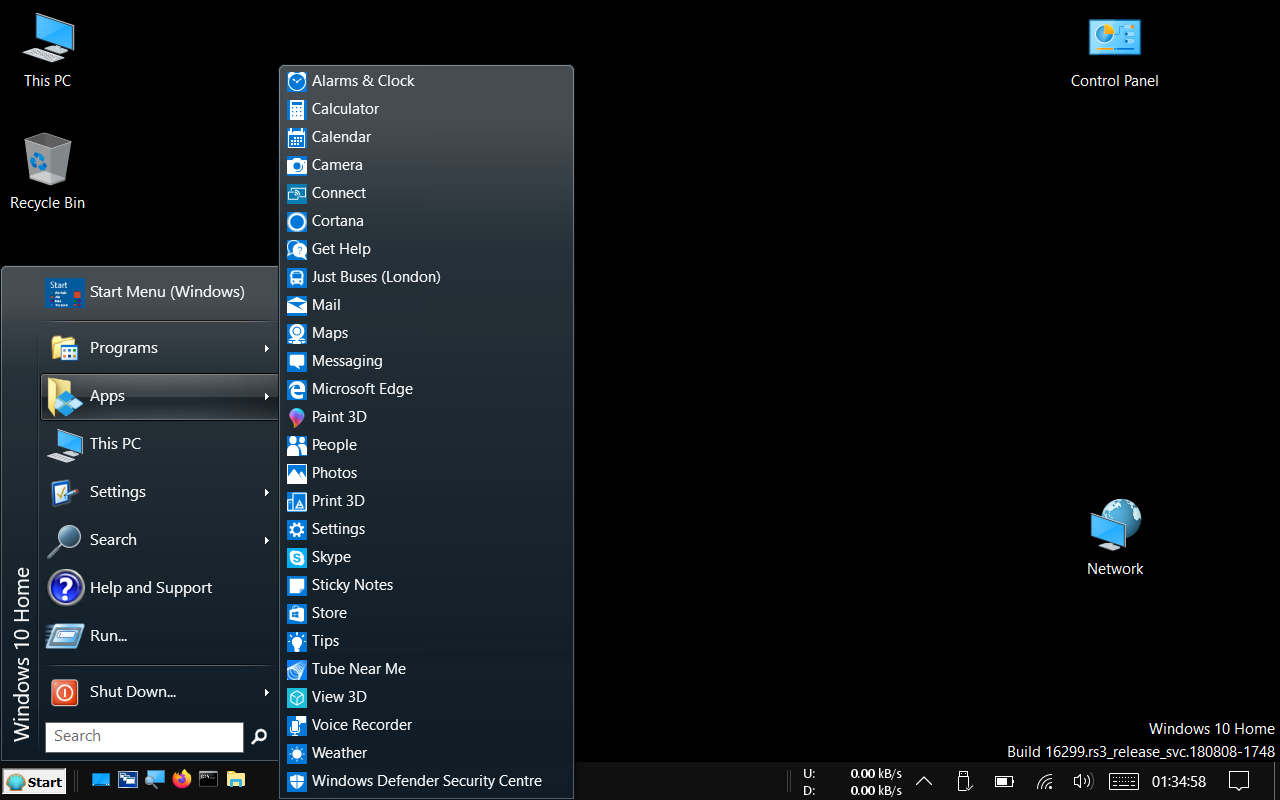Image resolution: width=1280 pixels, height=800 pixels.
Task: Open the Wi-Fi network tray icon
Action: click(1044, 781)
